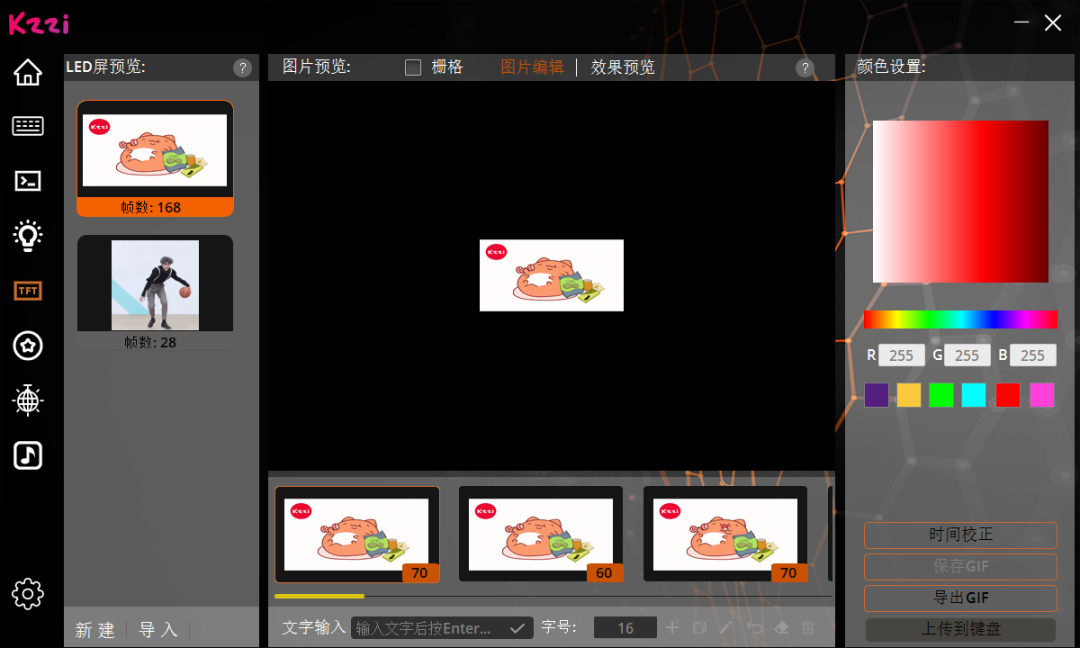Open the Home page icon in sidebar
Screen dimensions: 1080x648
pos(28,72)
